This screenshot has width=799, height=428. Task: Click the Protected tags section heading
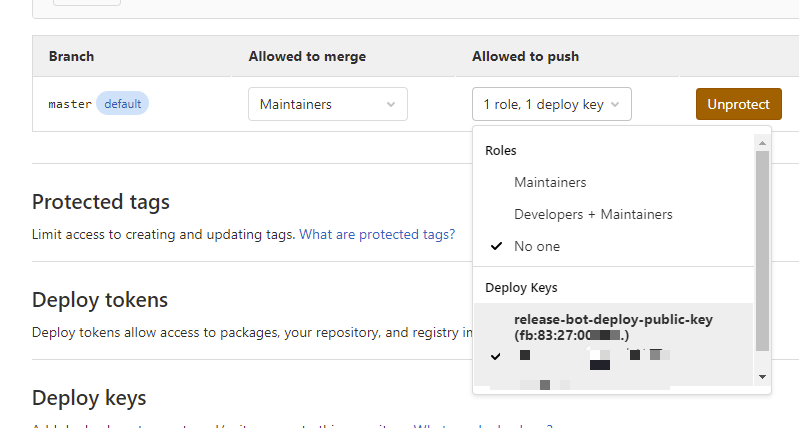(x=101, y=202)
